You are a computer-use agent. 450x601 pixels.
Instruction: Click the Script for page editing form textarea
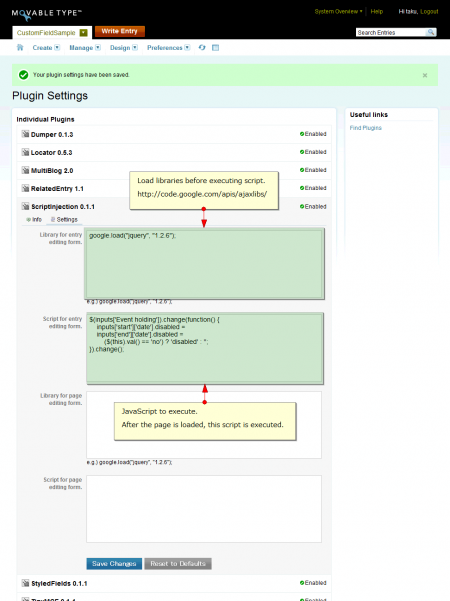coord(204,509)
